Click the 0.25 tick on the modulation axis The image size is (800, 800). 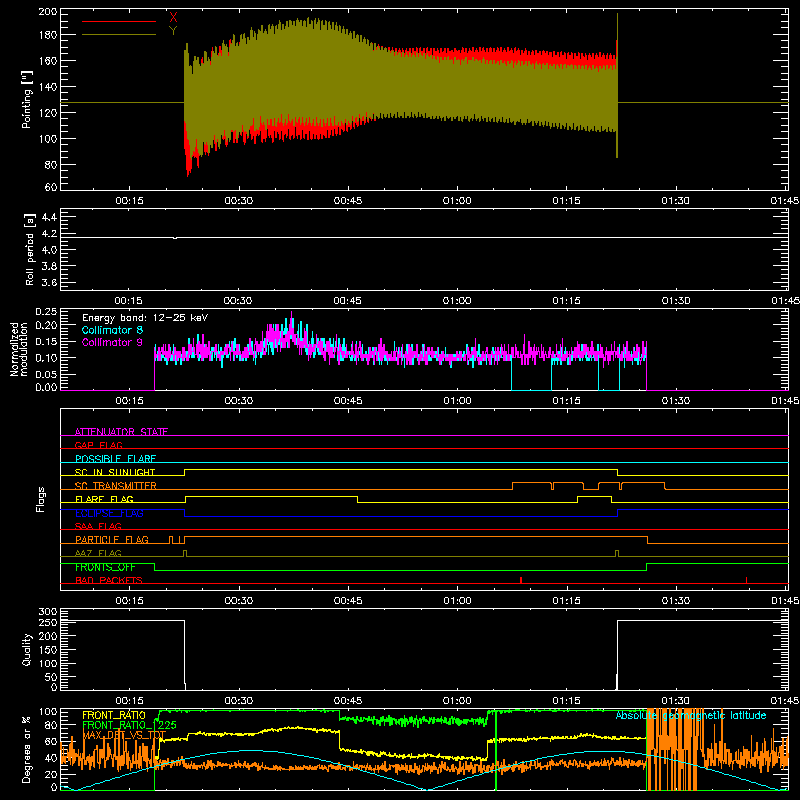pyautogui.click(x=47, y=312)
